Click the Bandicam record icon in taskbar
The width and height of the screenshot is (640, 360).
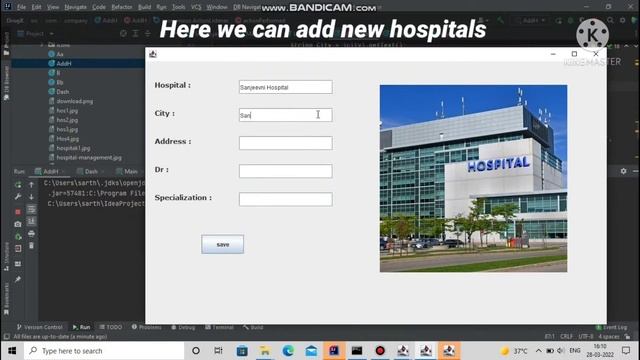380,351
